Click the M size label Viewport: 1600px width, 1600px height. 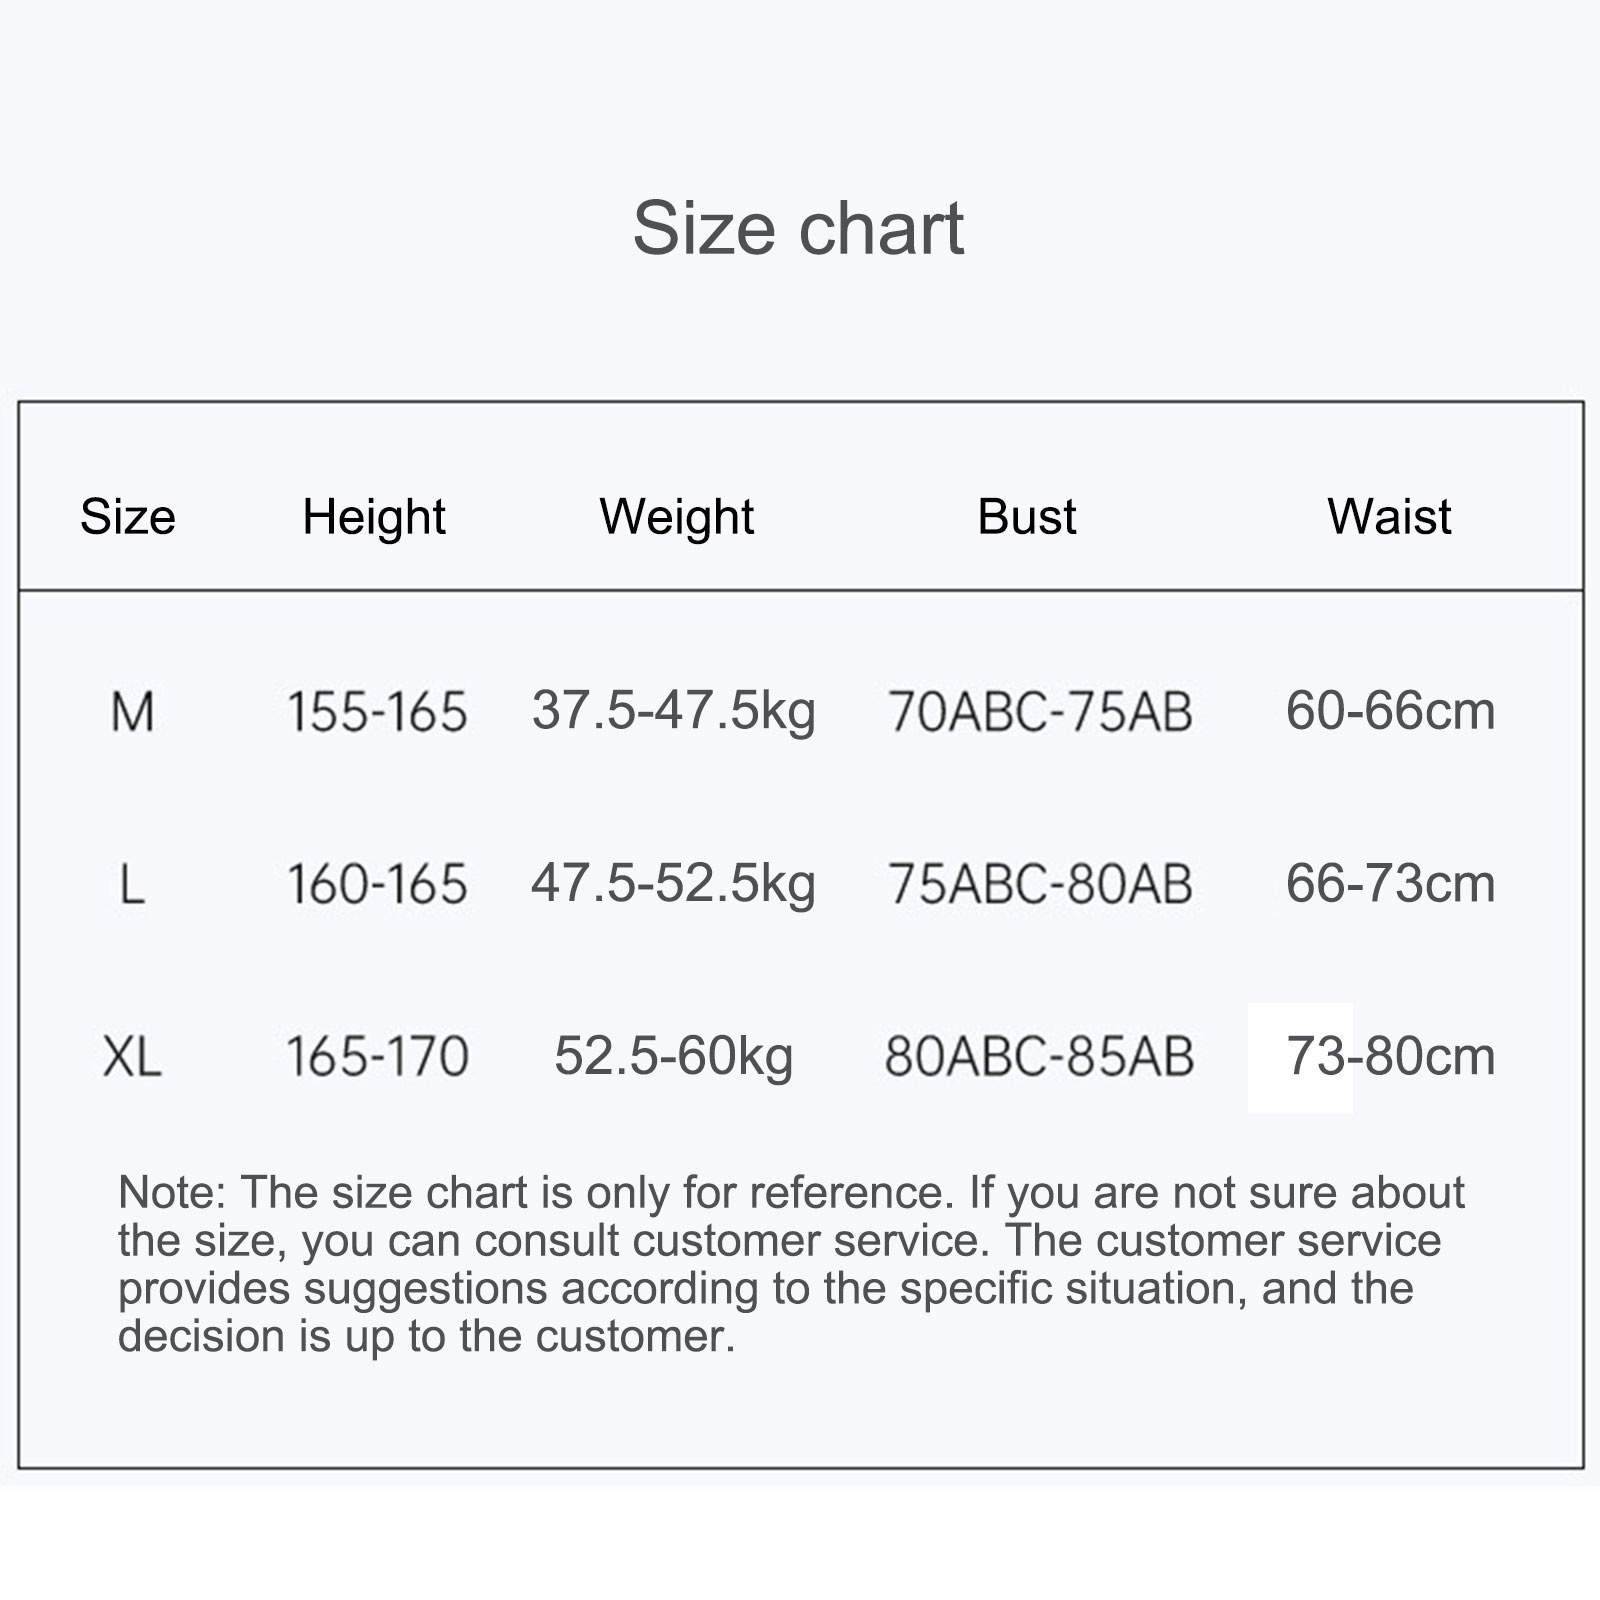coord(132,712)
